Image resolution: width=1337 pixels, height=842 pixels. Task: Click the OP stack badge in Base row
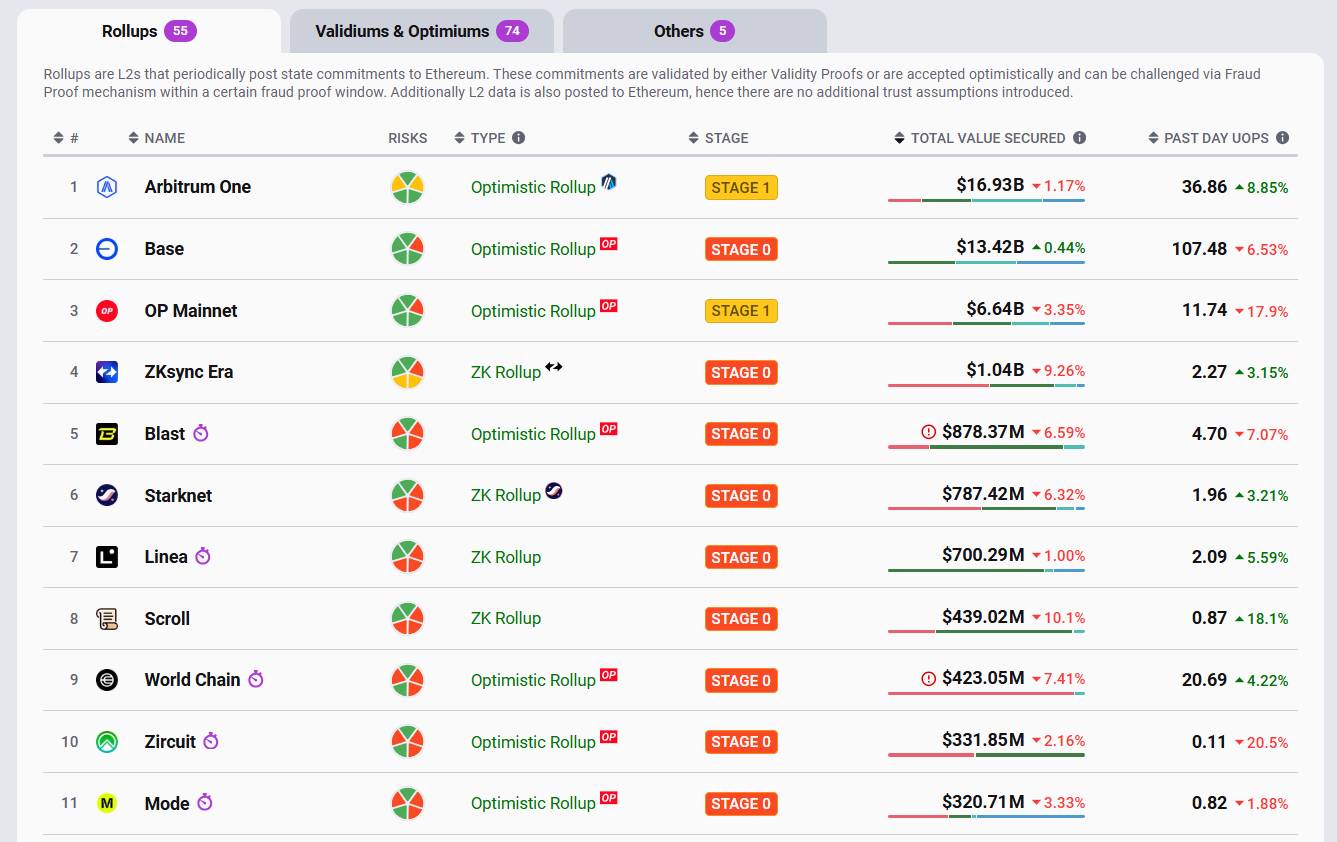click(x=609, y=244)
